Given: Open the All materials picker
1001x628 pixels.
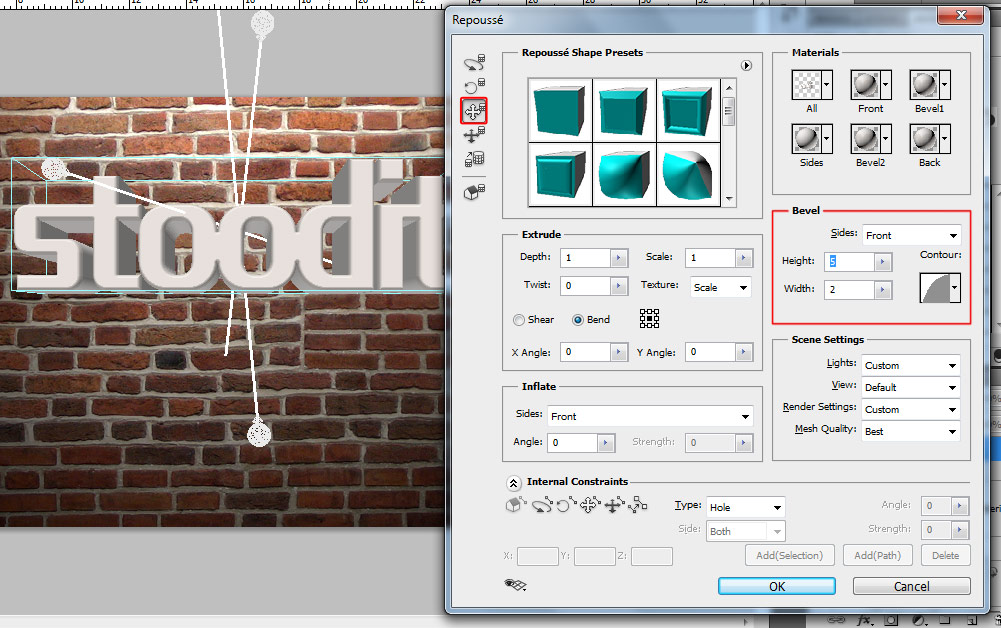Looking at the screenshot, I should pos(812,84).
